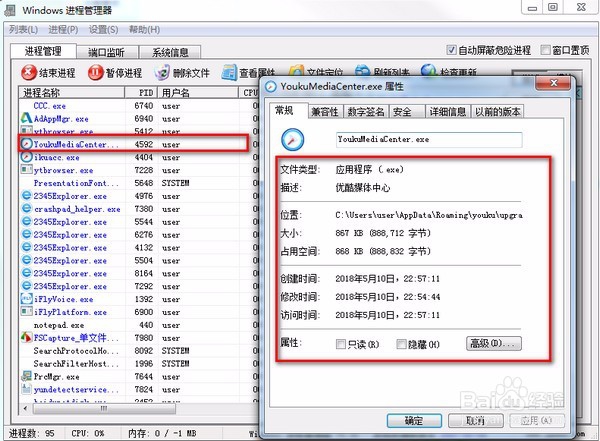
Task: Open the 进程(P) menu
Action: pyautogui.click(x=63, y=29)
